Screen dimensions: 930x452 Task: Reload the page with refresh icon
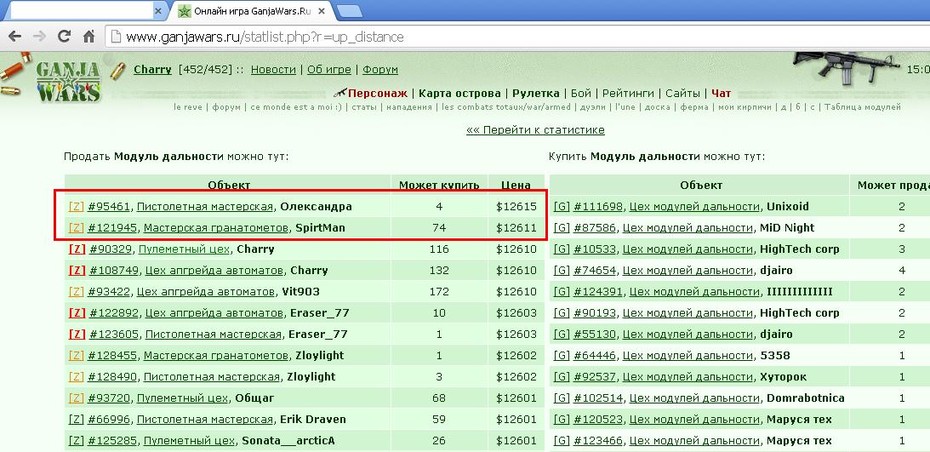tap(64, 36)
